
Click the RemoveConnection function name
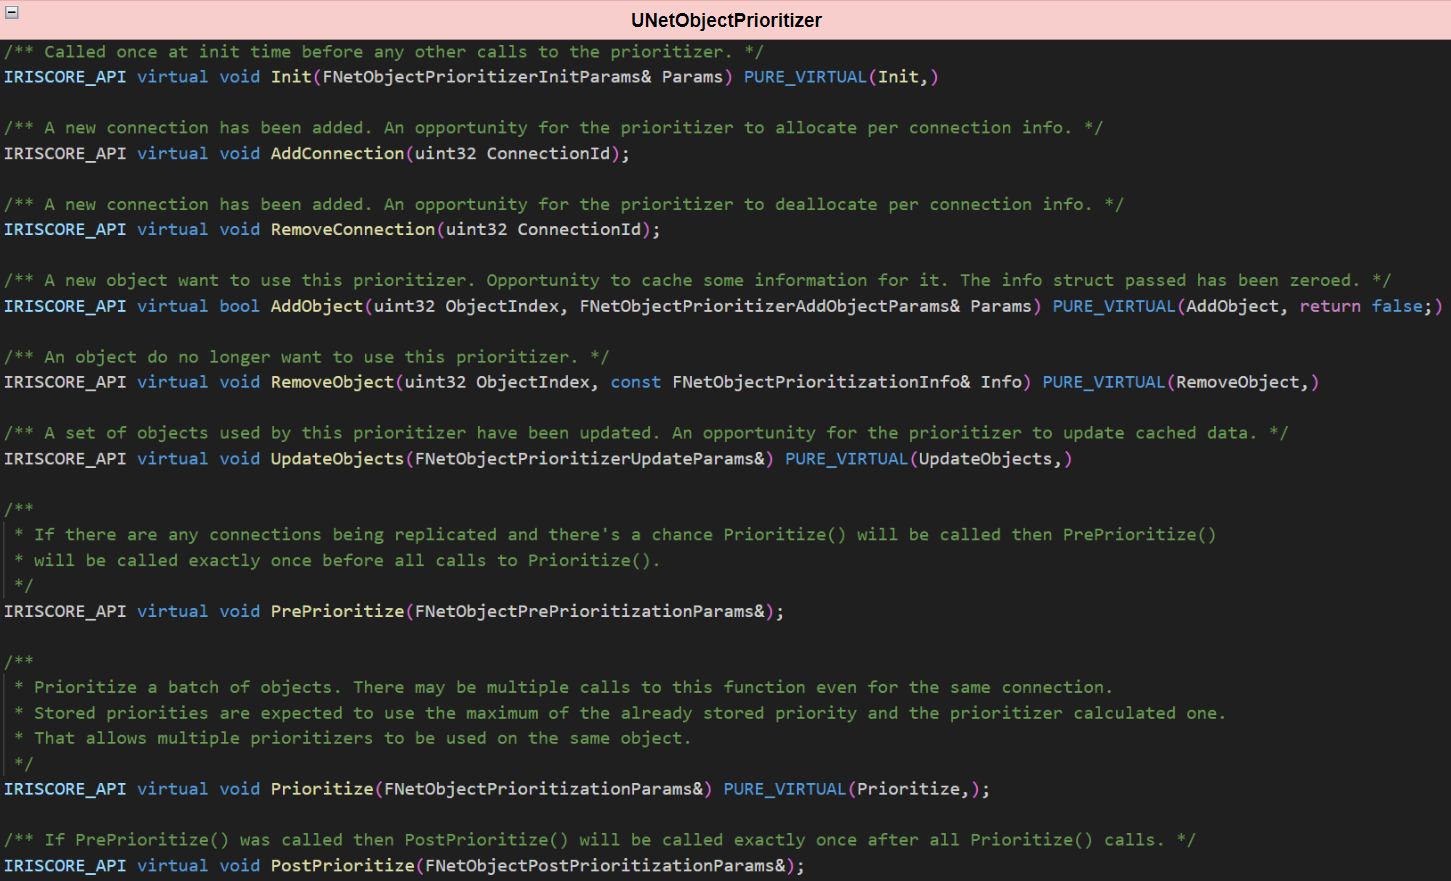coord(352,229)
